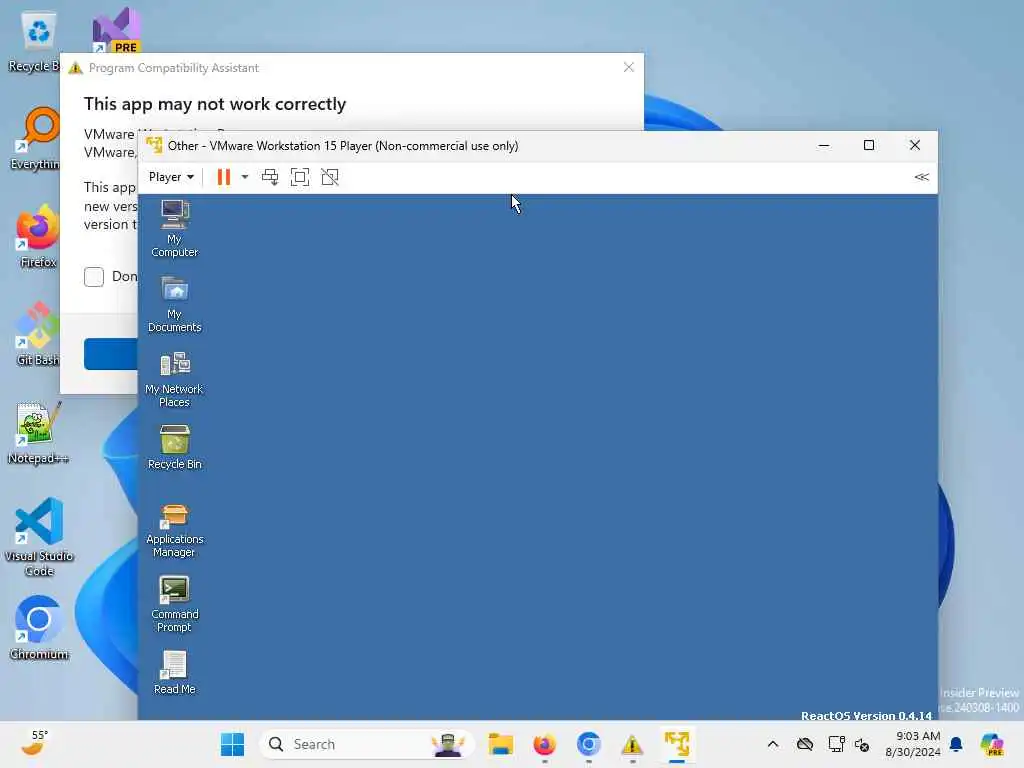
Task: Open My Network Places in ReactOS
Action: click(x=174, y=379)
